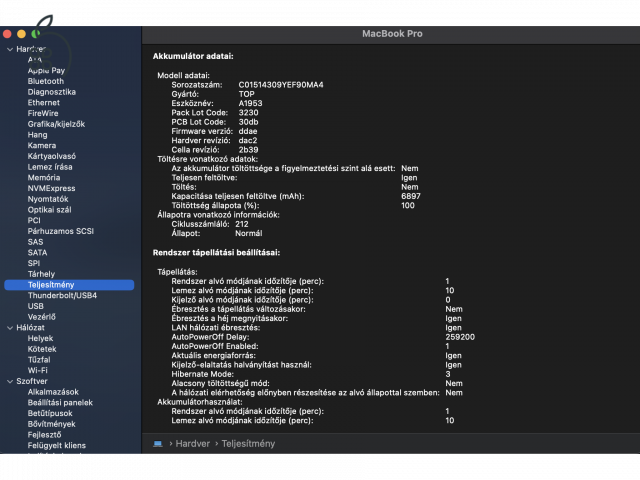Select Hang in the sidebar
Viewport: 640px width, 480px height.
(38, 135)
